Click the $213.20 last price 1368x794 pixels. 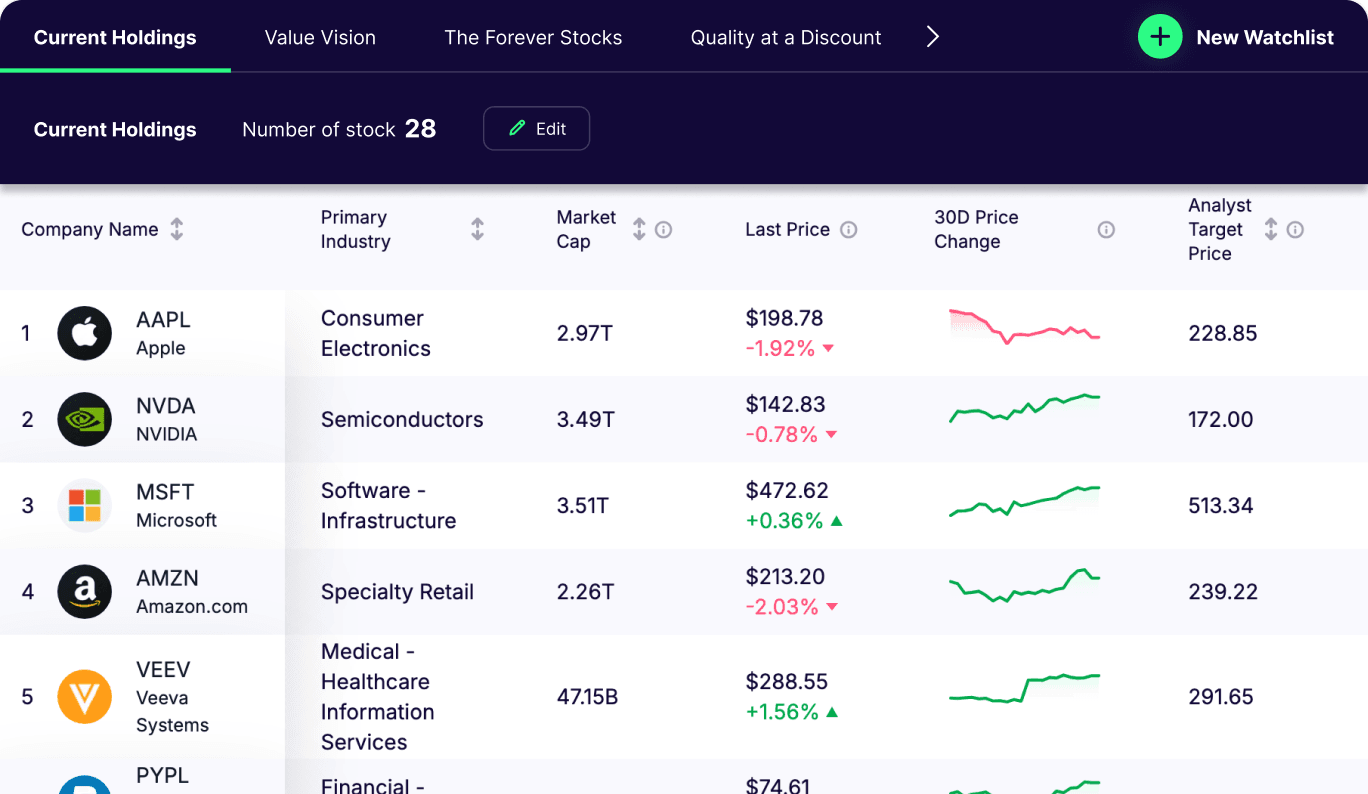point(785,576)
